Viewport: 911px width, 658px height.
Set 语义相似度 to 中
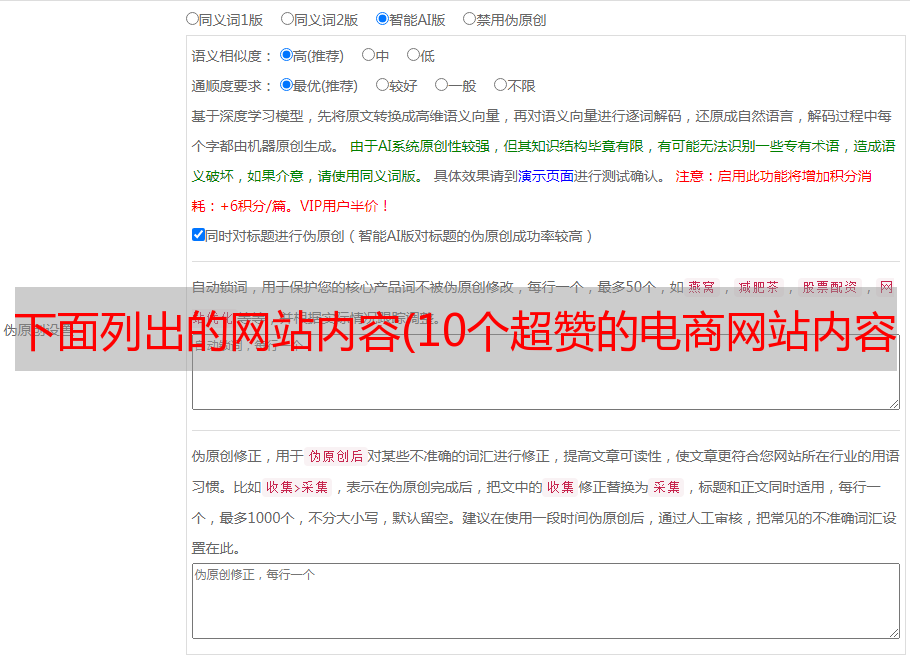[368, 55]
